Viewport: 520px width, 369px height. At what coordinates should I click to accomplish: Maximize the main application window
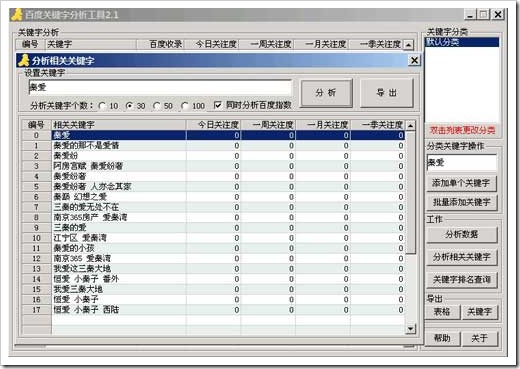(483, 15)
